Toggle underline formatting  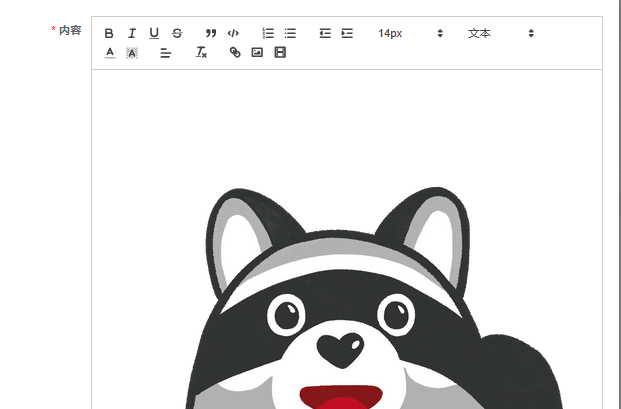[x=154, y=33]
